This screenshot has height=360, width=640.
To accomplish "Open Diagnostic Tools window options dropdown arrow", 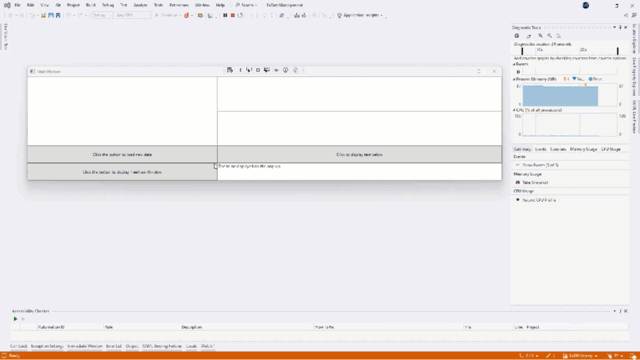I will pos(614,27).
